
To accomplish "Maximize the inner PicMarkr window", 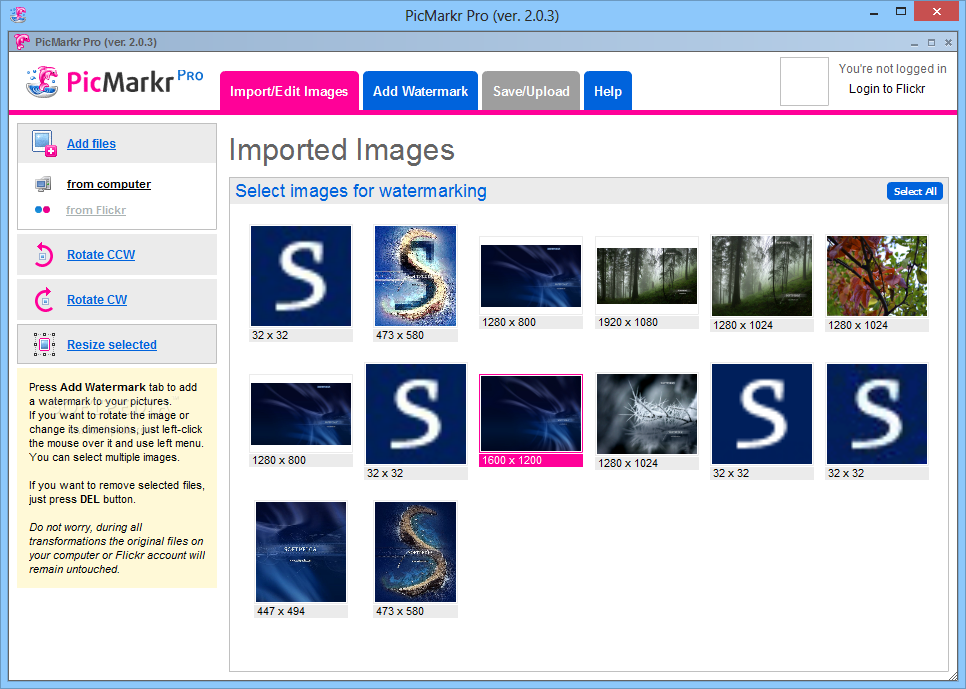I will (932, 43).
